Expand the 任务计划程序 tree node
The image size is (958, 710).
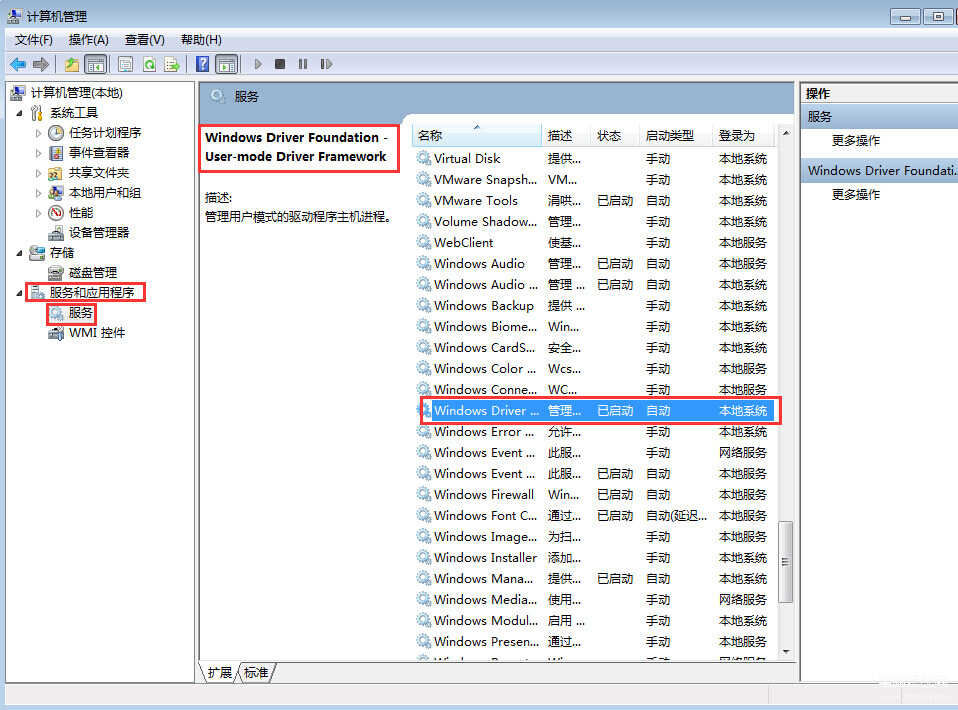click(x=39, y=133)
